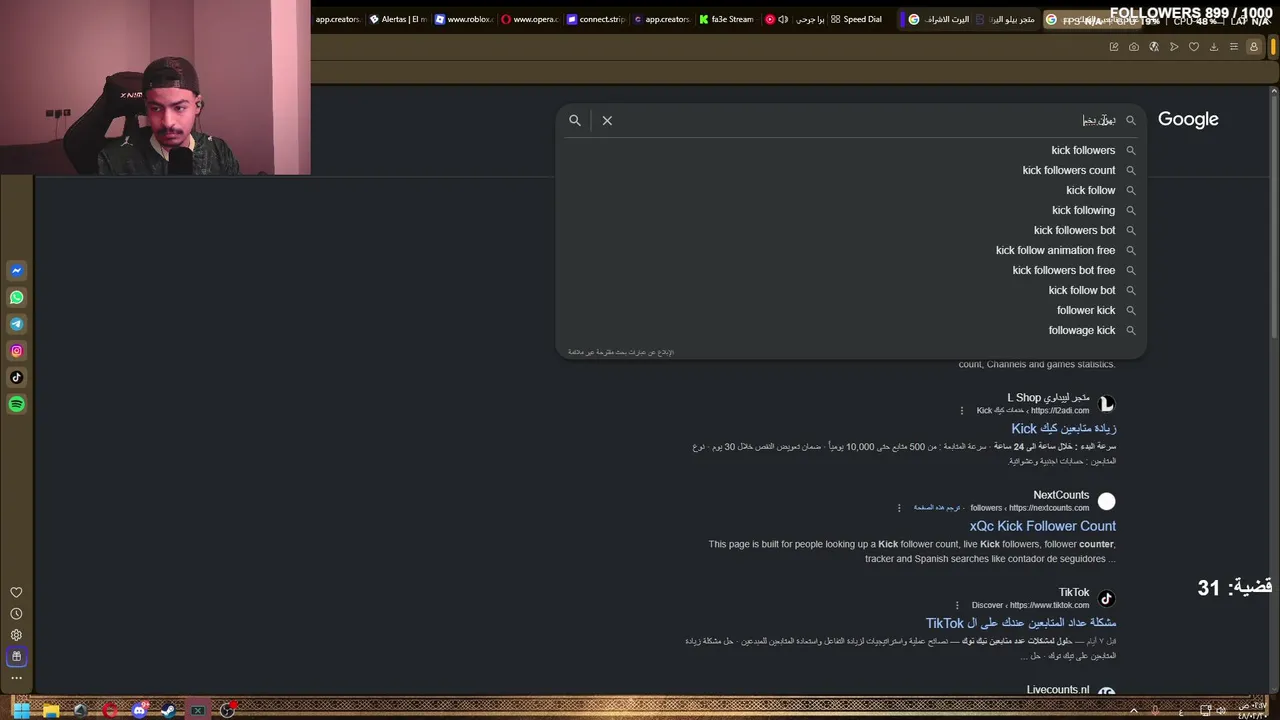1280x720 pixels.
Task: Open the L Shop 'Kick' result title link
Action: [1063, 429]
